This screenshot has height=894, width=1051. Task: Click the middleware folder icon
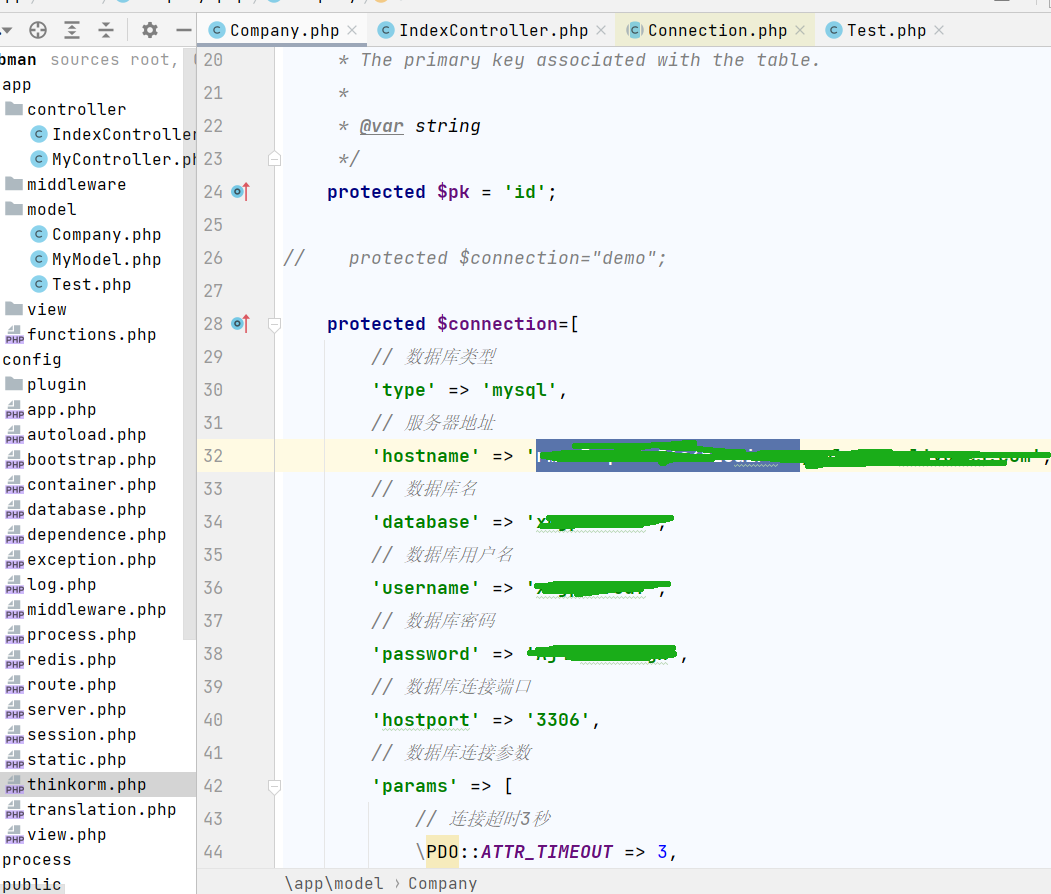[x=14, y=184]
